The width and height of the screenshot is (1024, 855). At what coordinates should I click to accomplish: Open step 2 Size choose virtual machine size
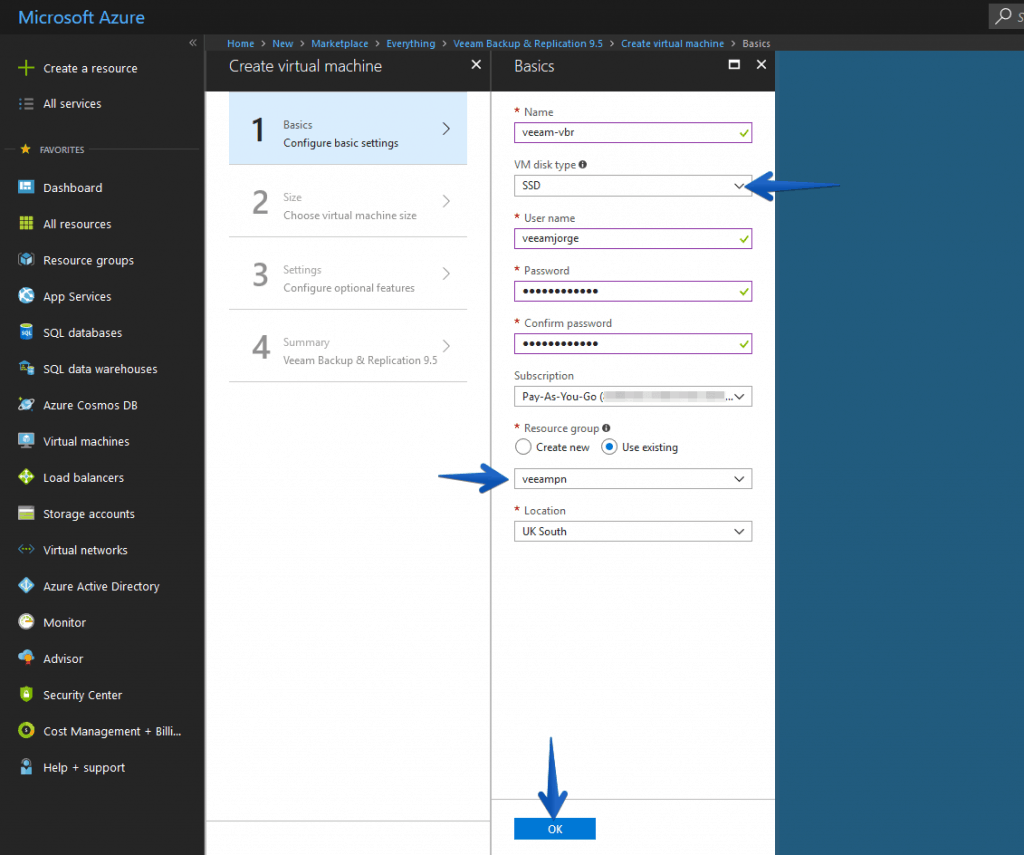tap(348, 201)
